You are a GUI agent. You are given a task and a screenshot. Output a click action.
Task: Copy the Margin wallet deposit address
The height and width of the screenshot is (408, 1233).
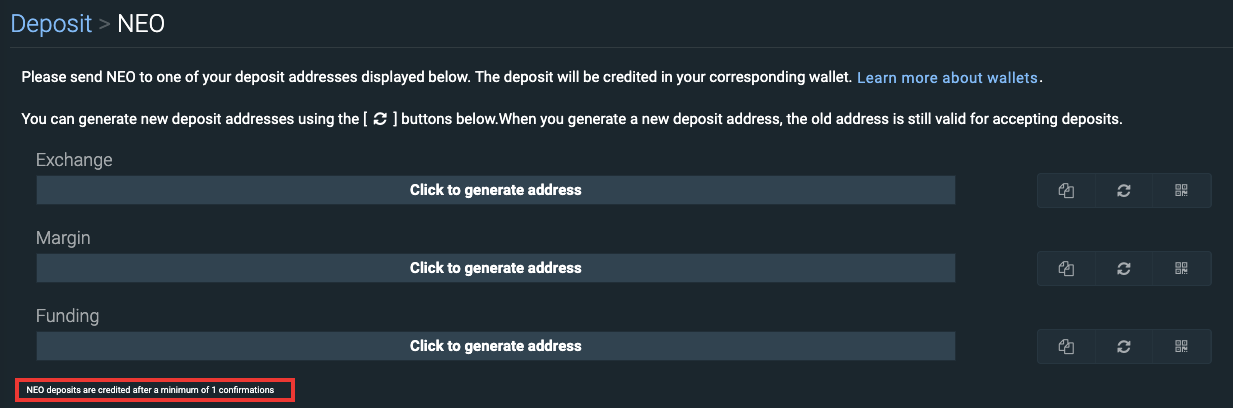(1066, 268)
